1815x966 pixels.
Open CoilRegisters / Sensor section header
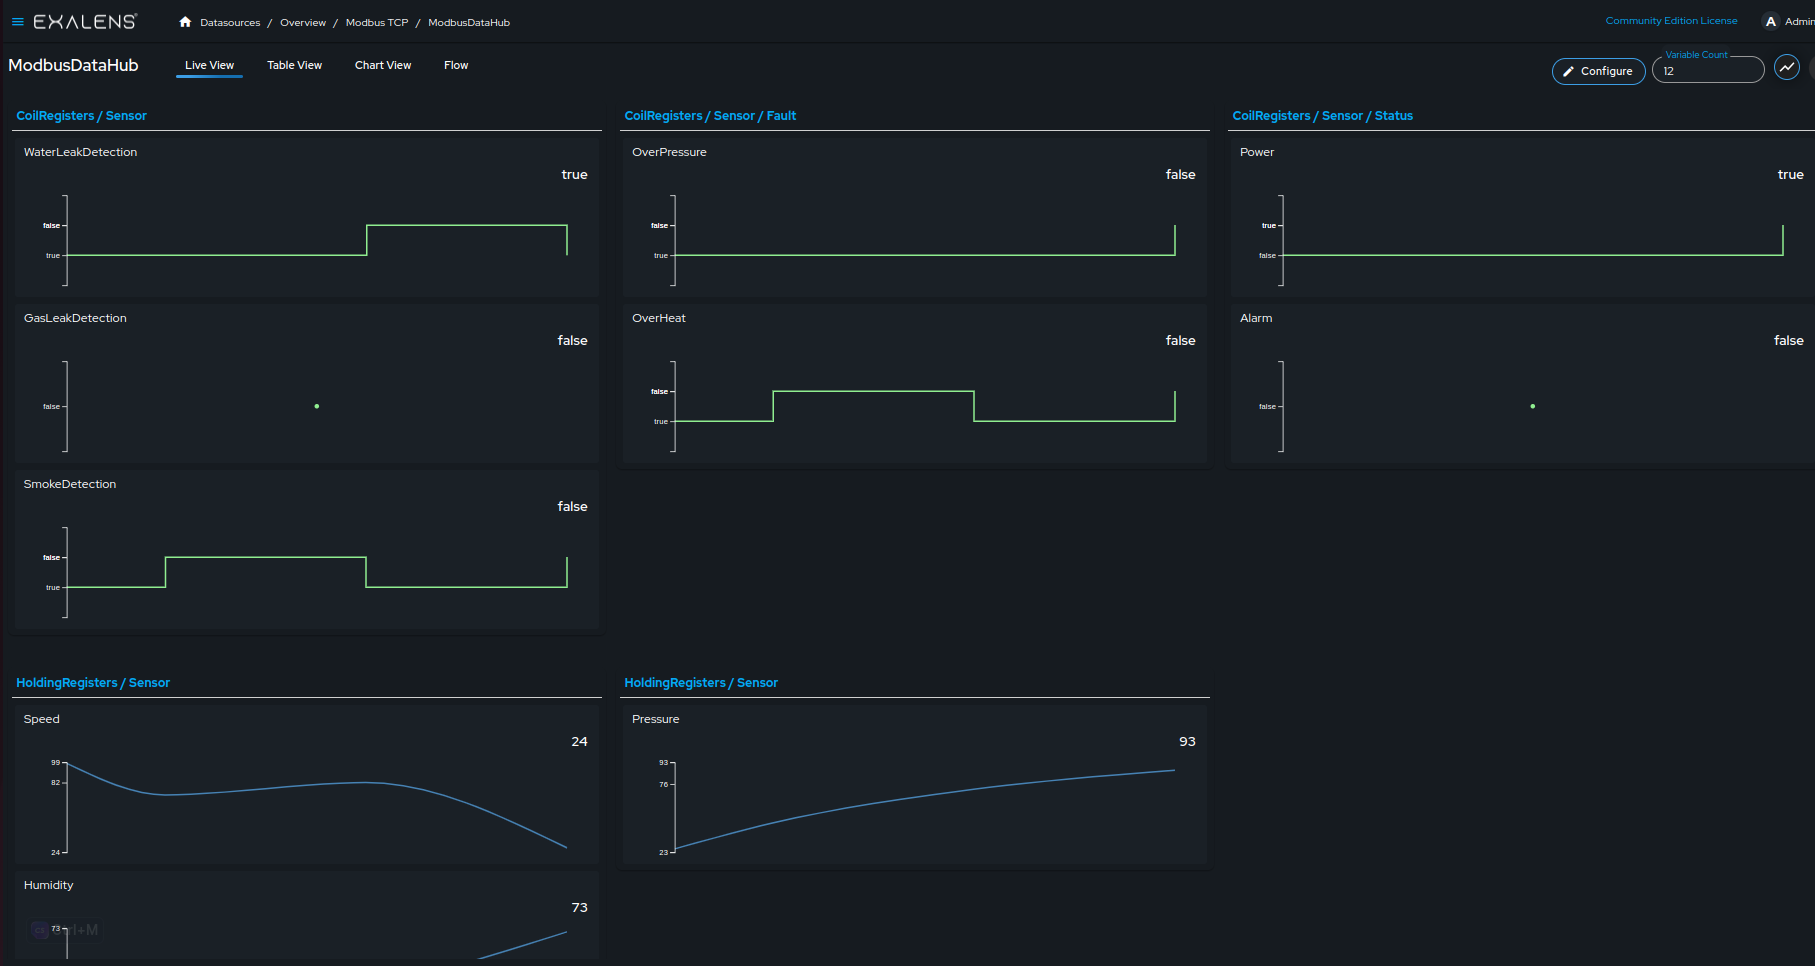click(81, 116)
